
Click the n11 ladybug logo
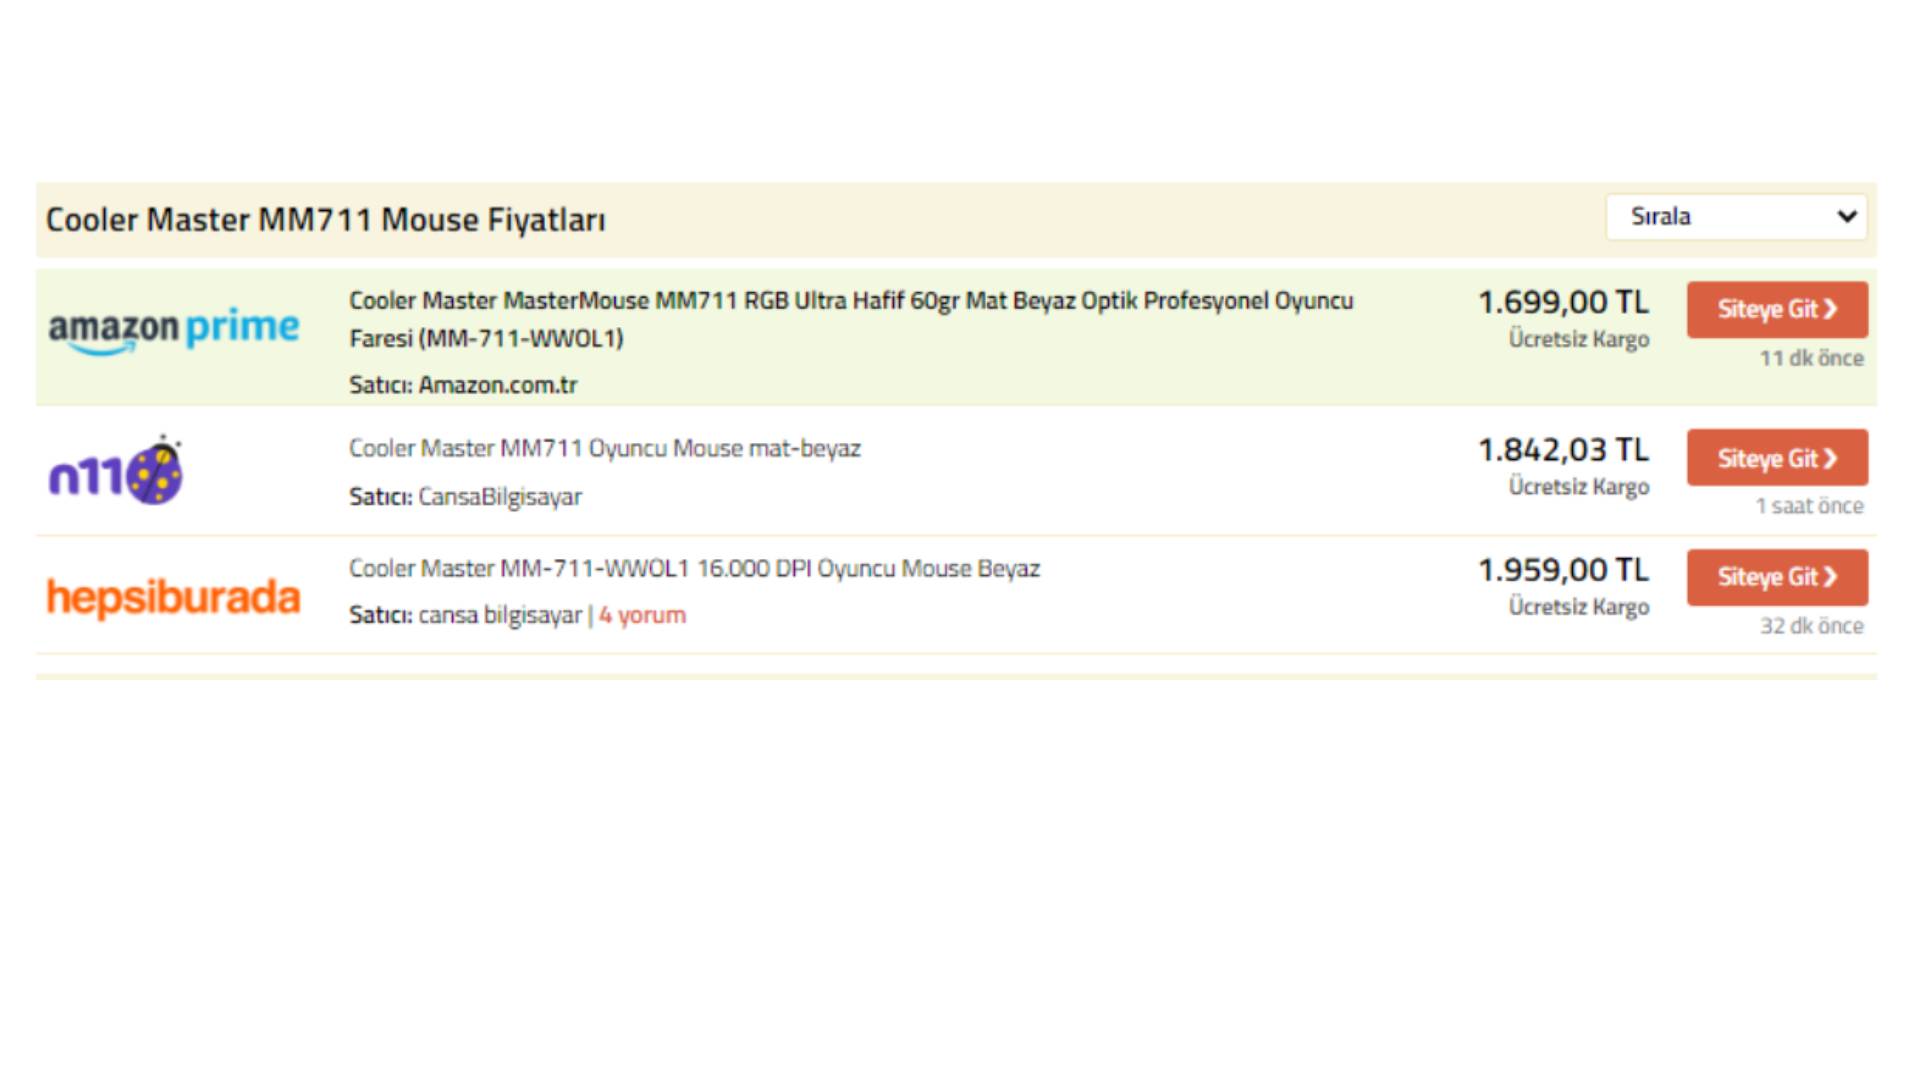pyautogui.click(x=116, y=471)
